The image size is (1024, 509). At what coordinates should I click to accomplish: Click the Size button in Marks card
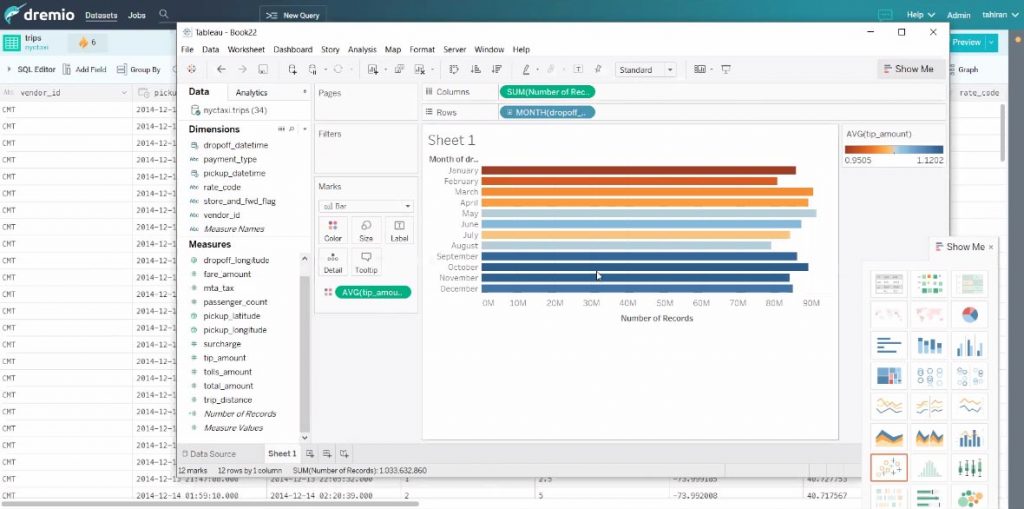(x=366, y=231)
